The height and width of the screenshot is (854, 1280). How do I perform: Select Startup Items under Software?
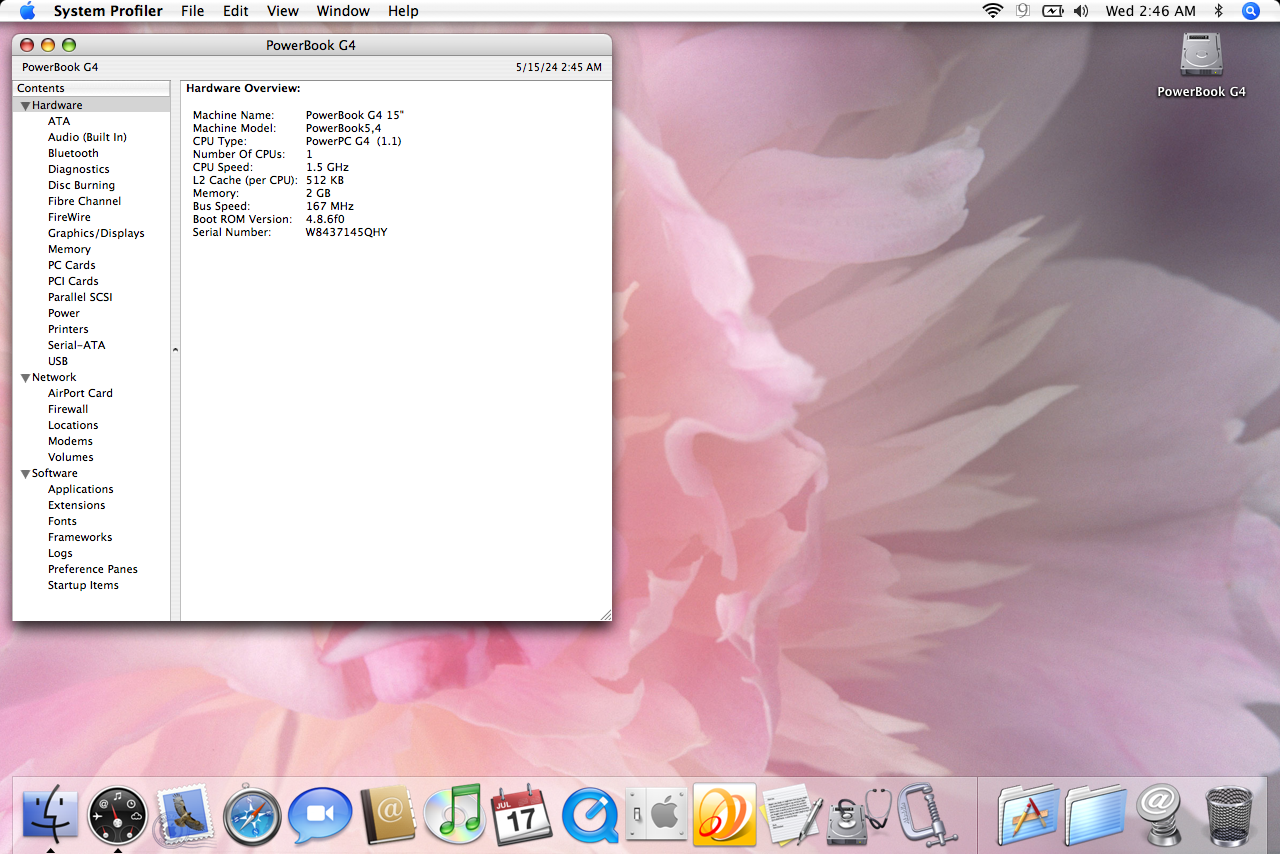point(83,585)
